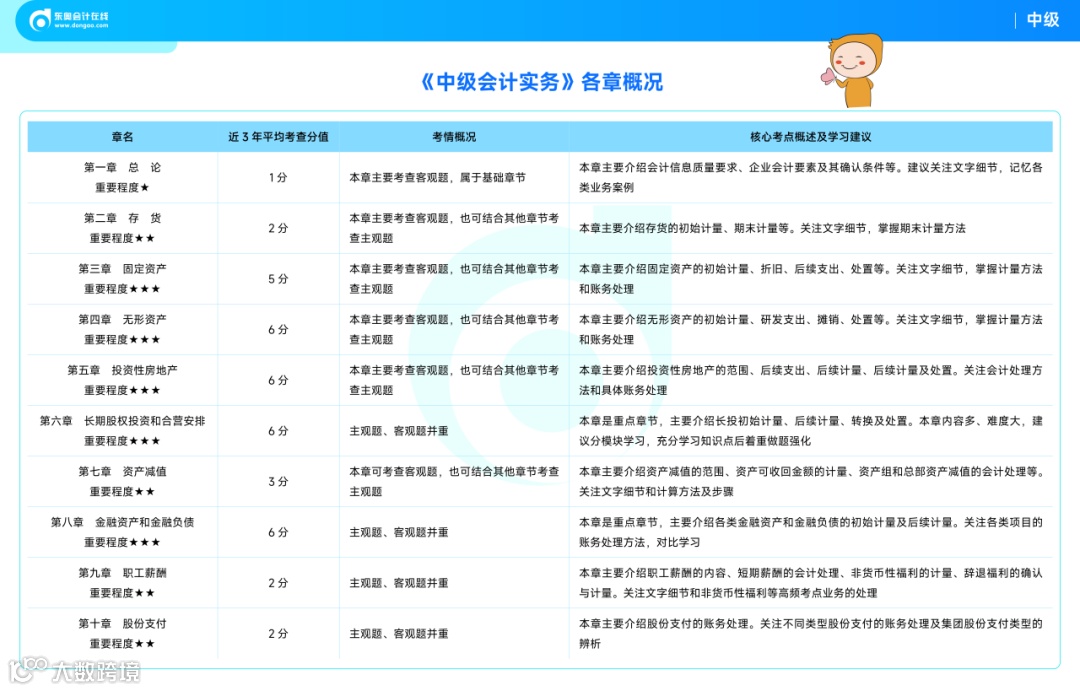This screenshot has height=691, width=1080.
Task: Select the 考情概况 column header
Action: tap(454, 137)
